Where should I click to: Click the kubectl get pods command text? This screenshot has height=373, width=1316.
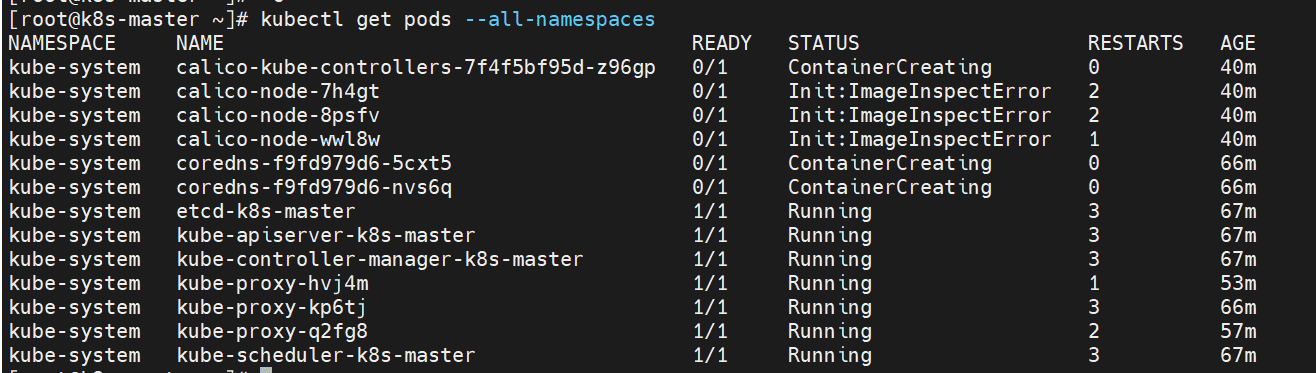(x=356, y=19)
